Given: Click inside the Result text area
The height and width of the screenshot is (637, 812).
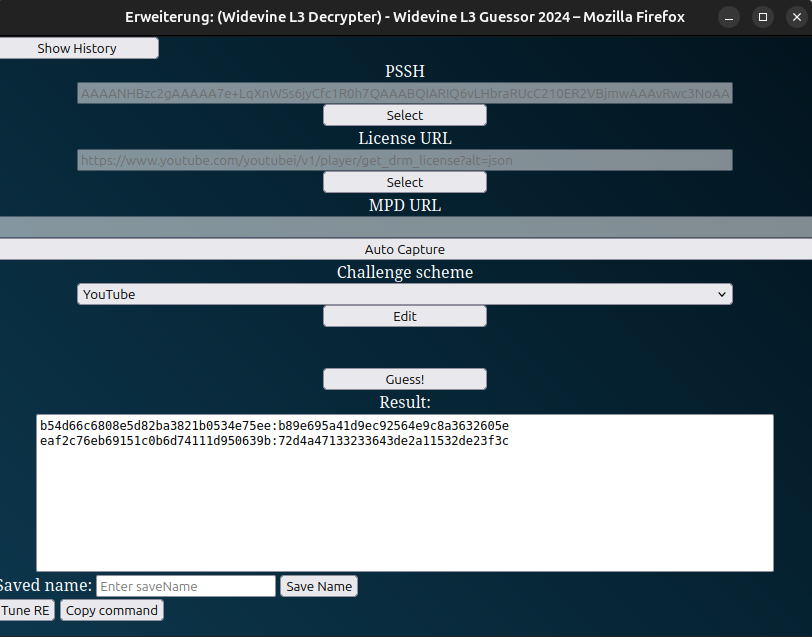Looking at the screenshot, I should [x=405, y=493].
